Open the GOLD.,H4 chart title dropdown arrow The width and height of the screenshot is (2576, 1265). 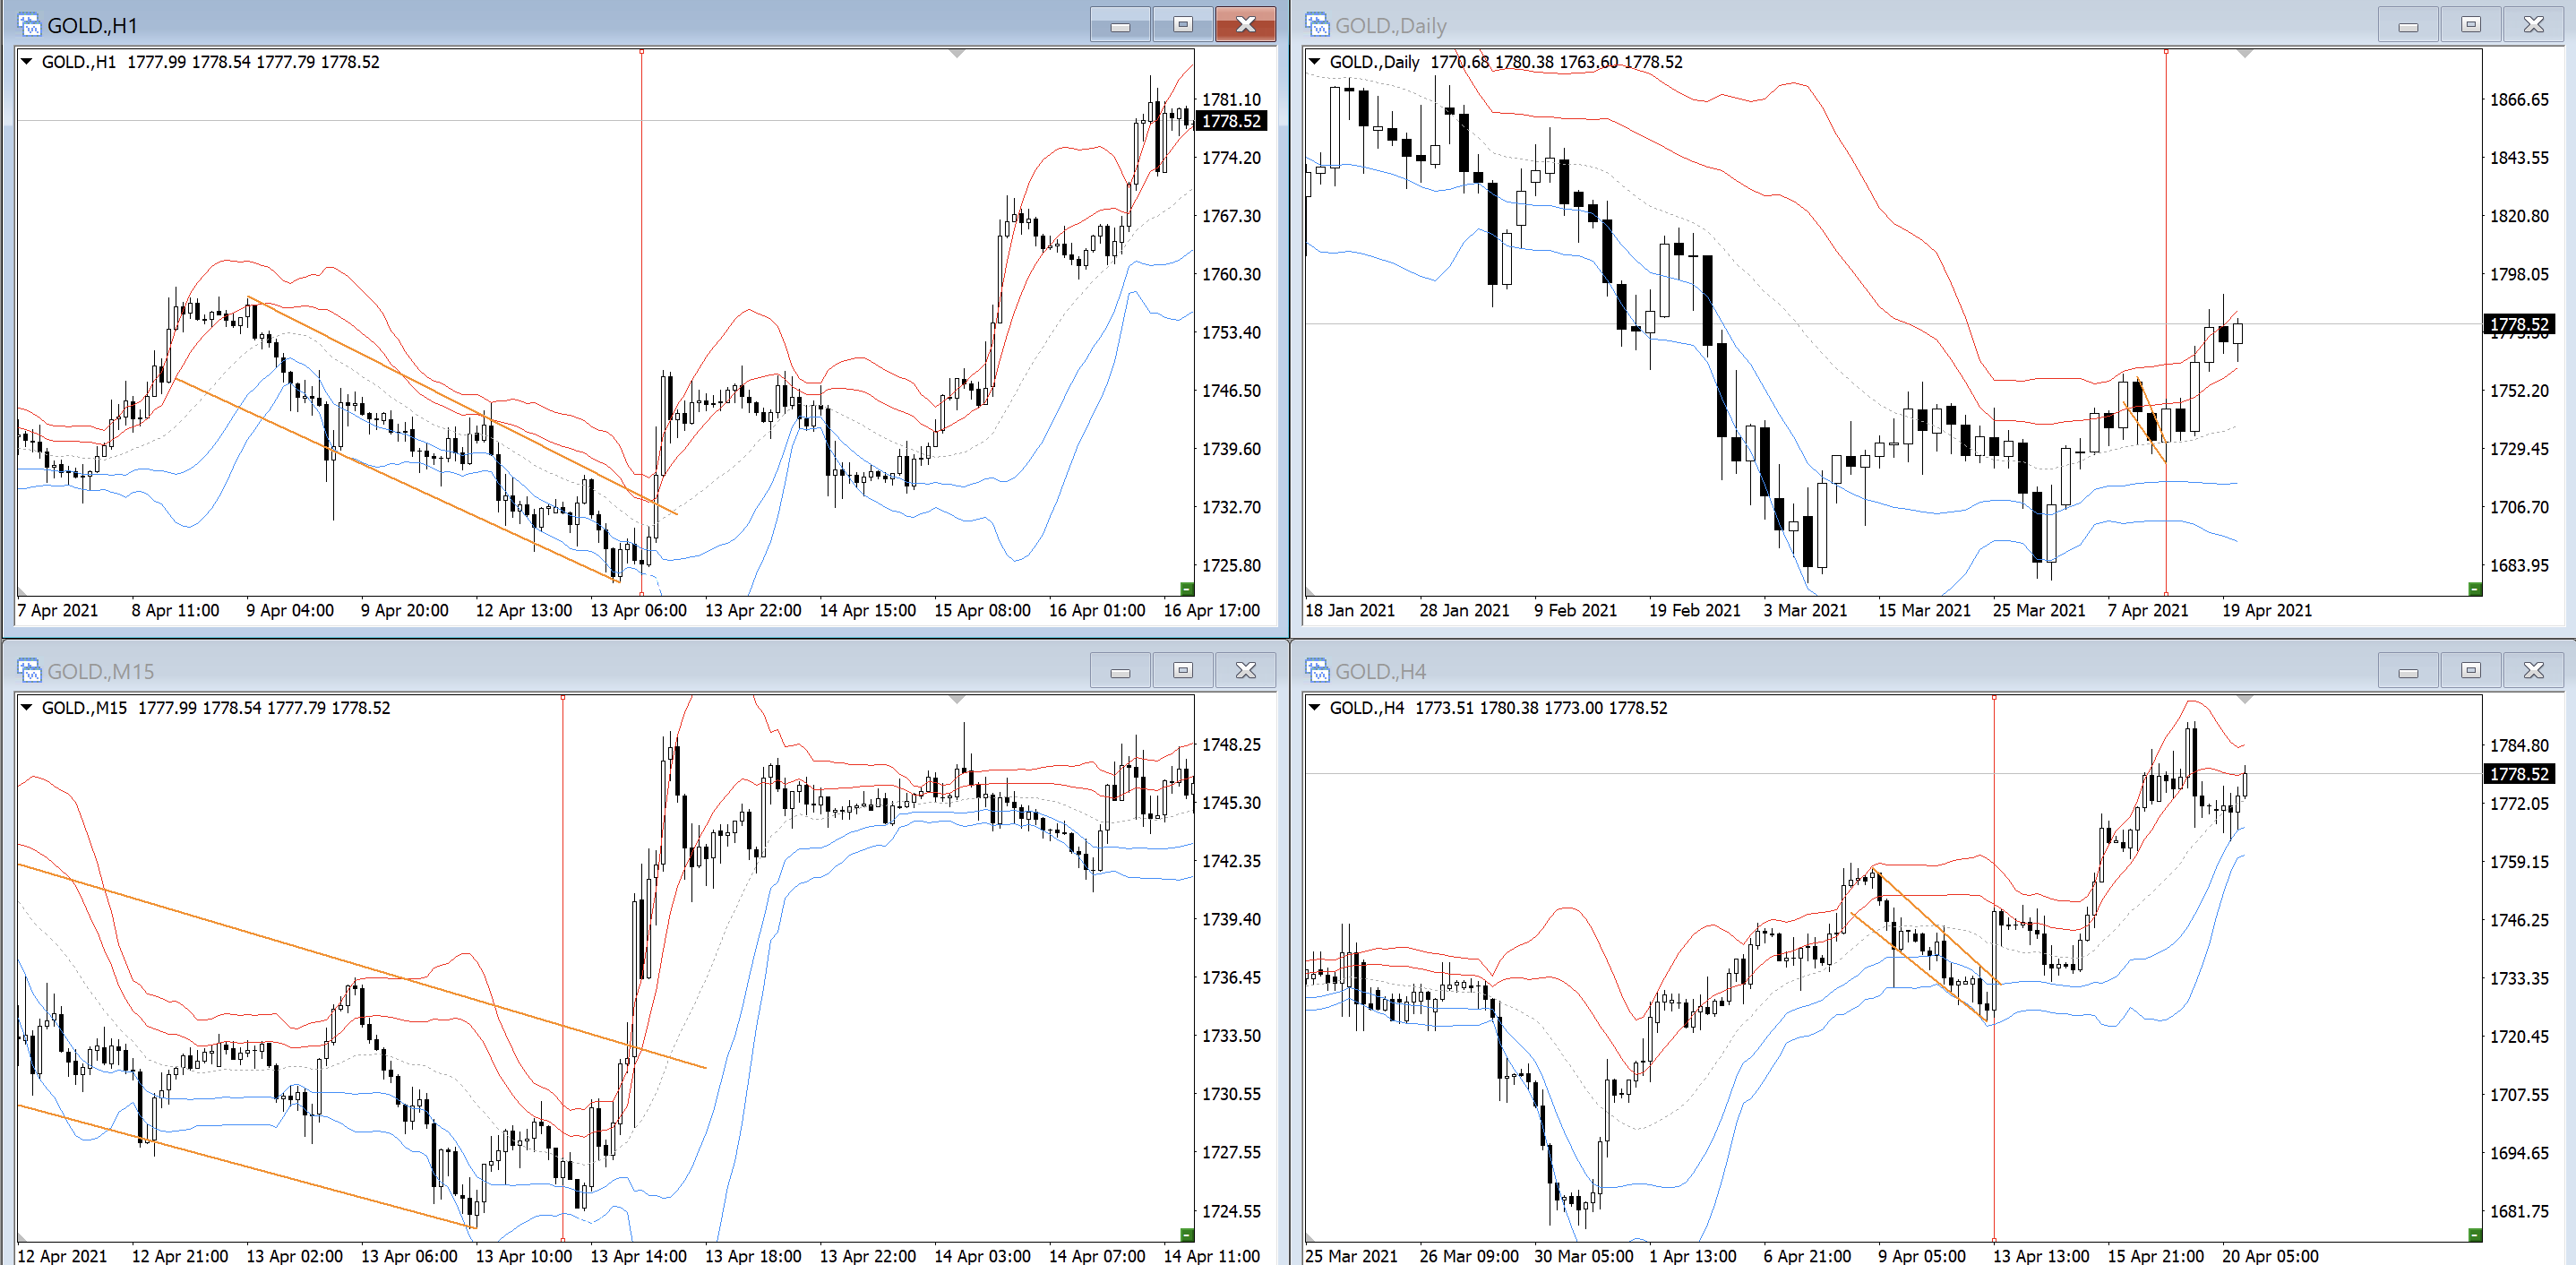1315,707
